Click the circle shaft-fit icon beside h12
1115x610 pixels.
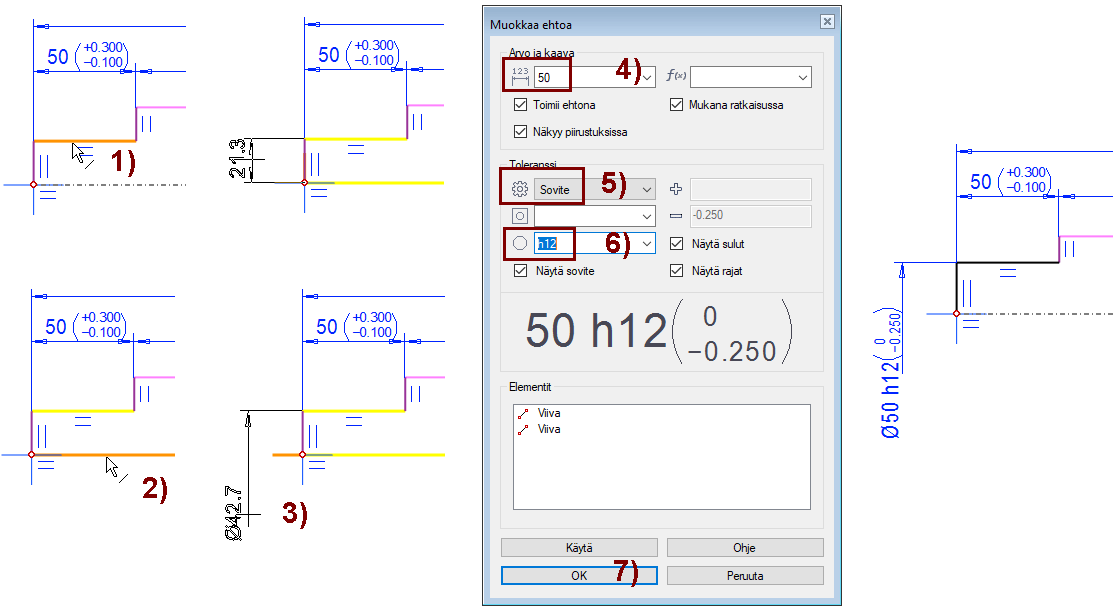[x=519, y=243]
